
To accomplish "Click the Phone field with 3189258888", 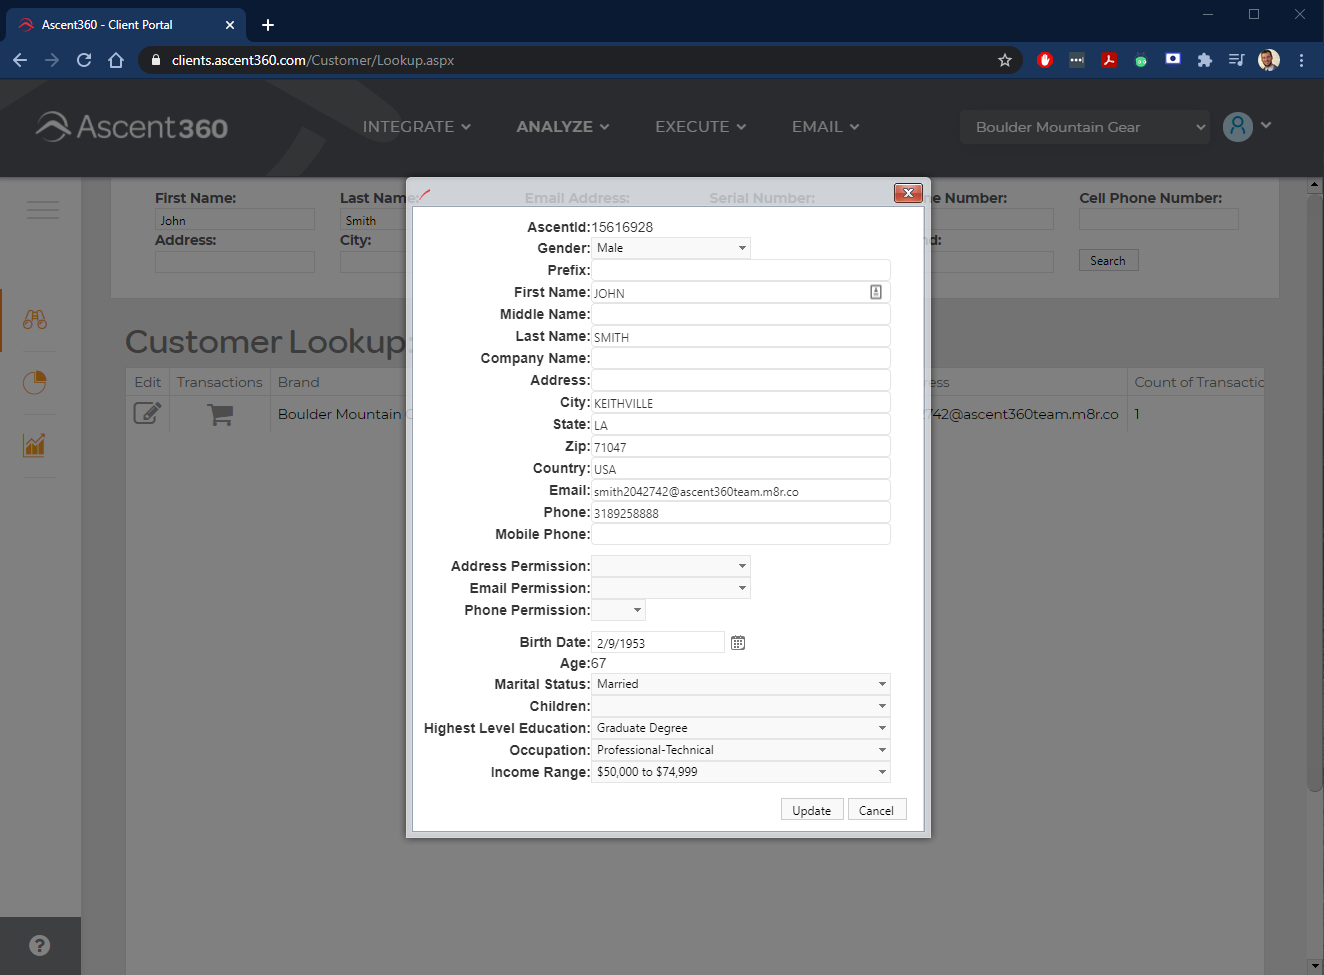I will (741, 512).
